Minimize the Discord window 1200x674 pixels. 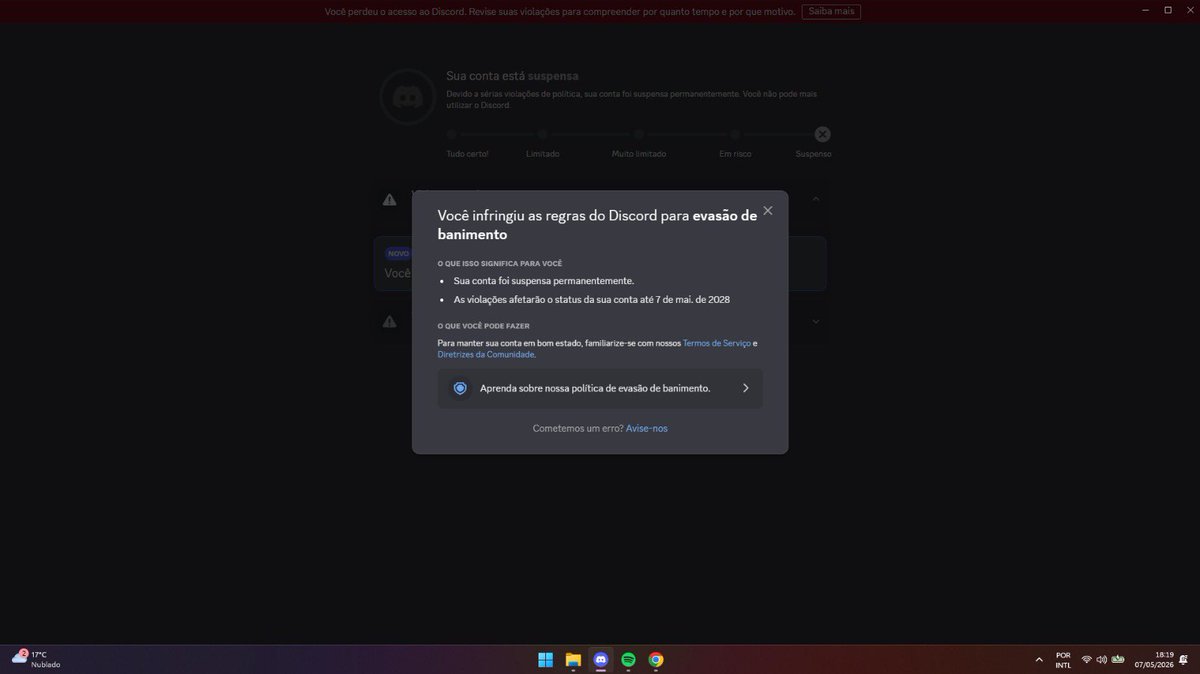pyautogui.click(x=1145, y=10)
